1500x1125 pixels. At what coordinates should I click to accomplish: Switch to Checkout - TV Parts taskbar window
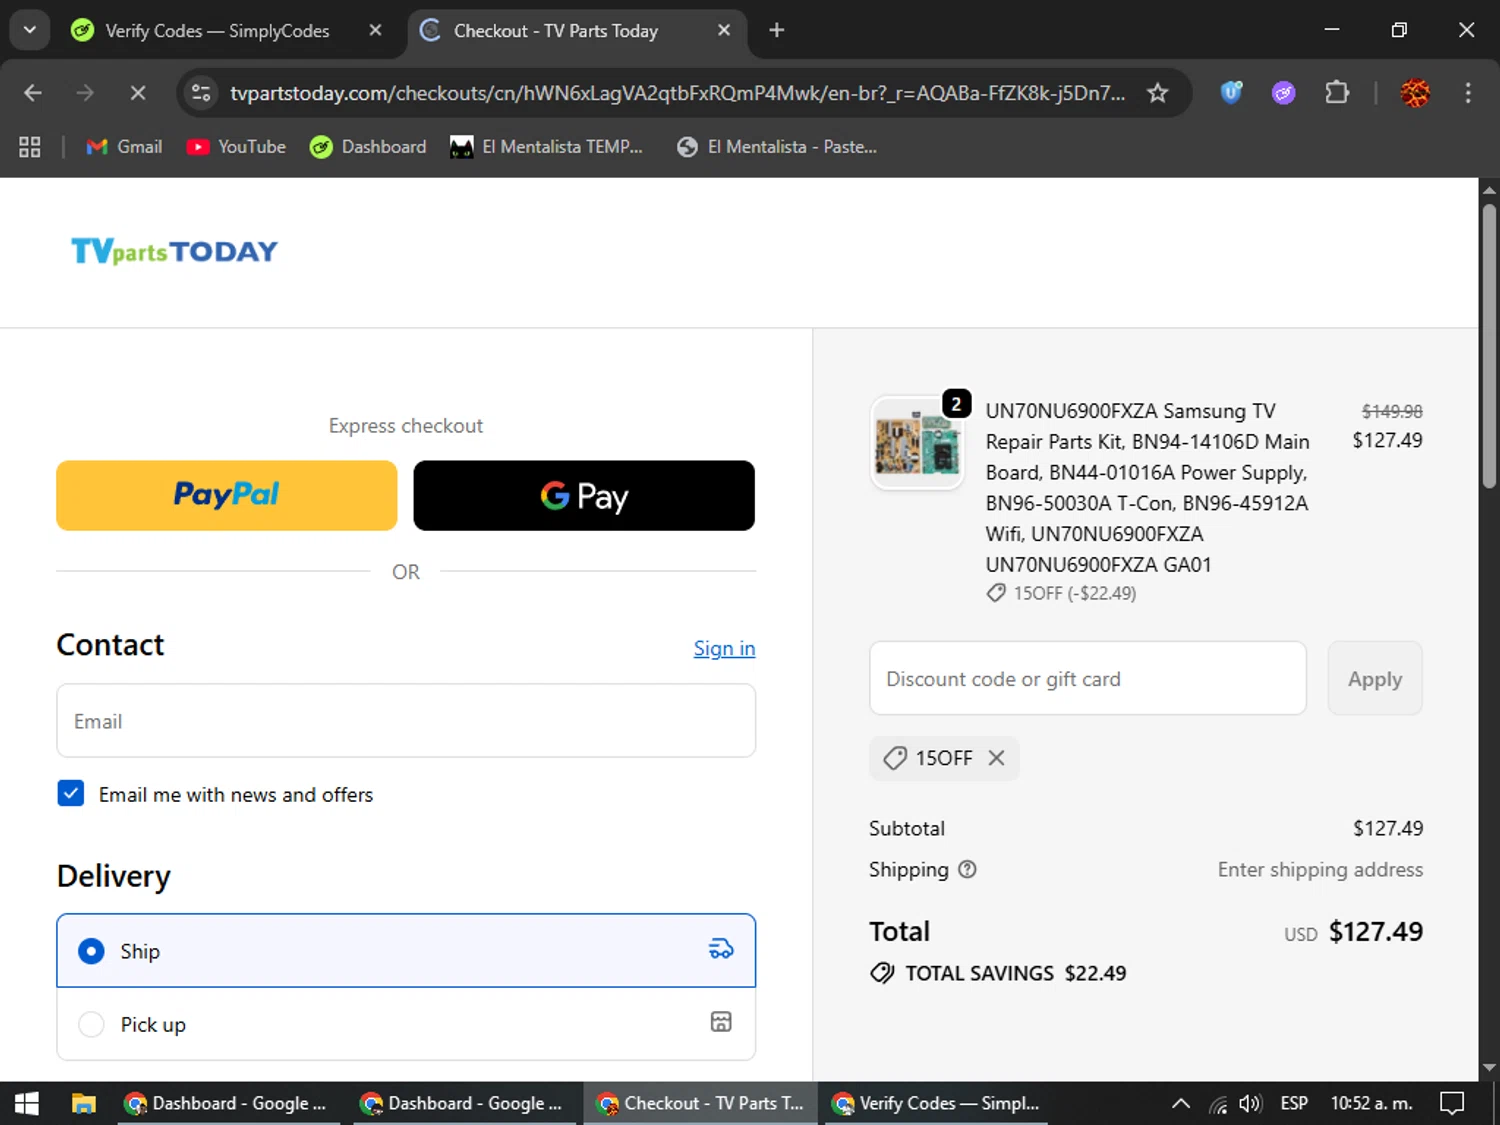(700, 1103)
